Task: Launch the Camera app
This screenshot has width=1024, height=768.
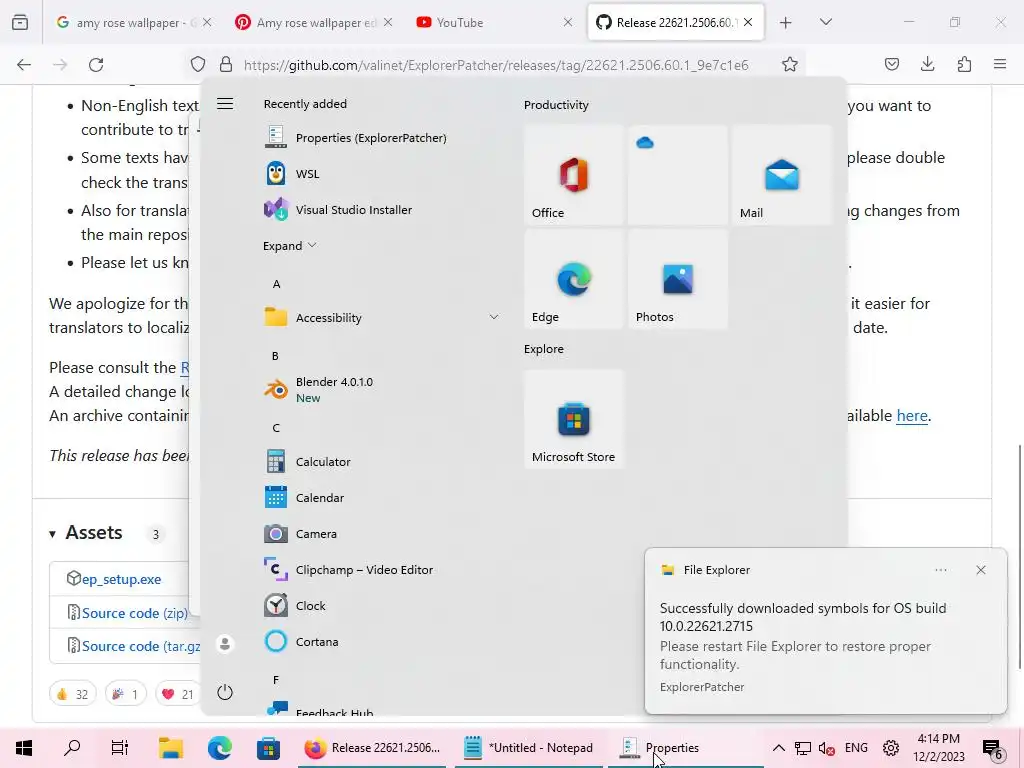Action: [x=301, y=534]
